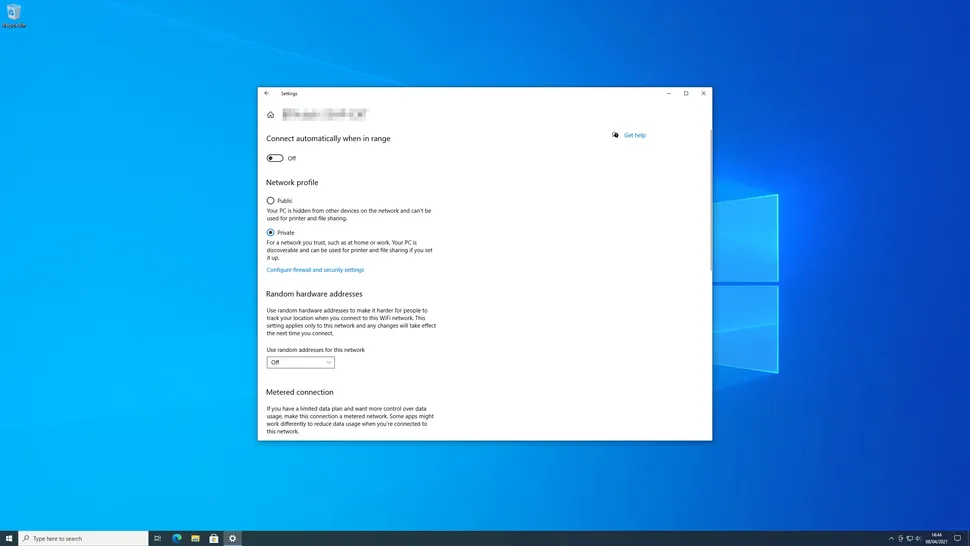Click the network tray icon

[909, 539]
